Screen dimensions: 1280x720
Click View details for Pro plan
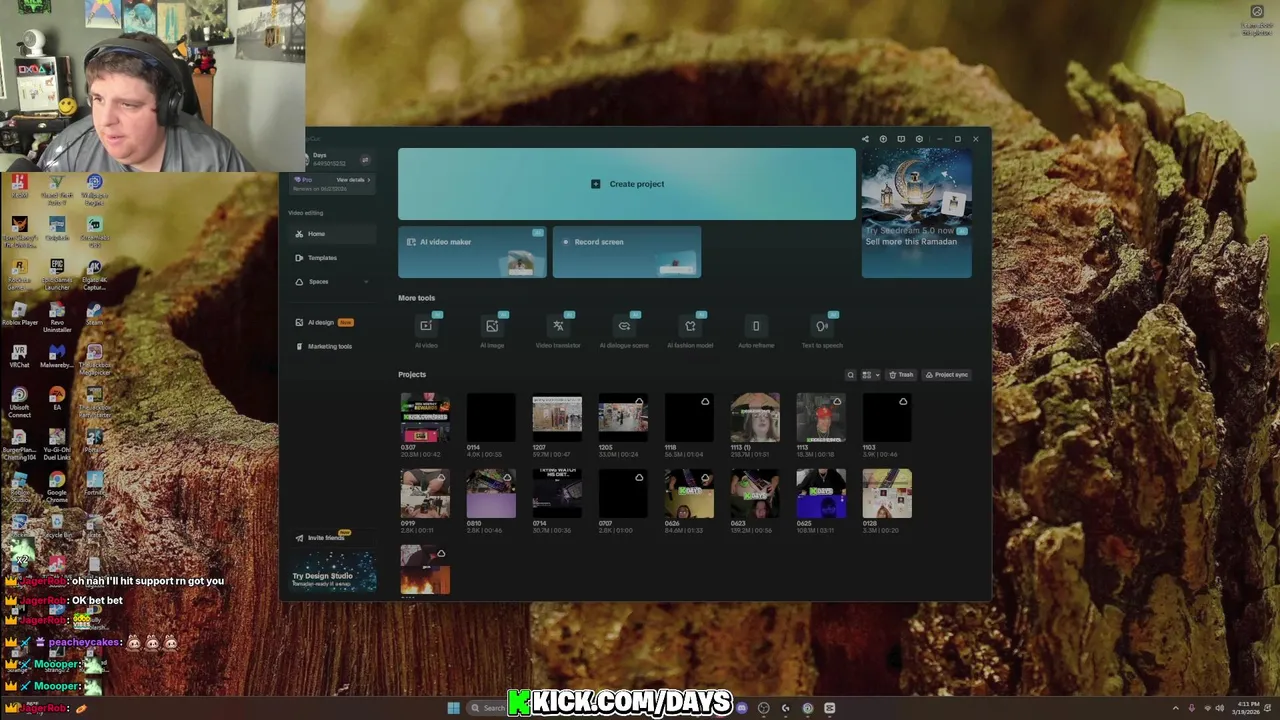click(x=353, y=180)
